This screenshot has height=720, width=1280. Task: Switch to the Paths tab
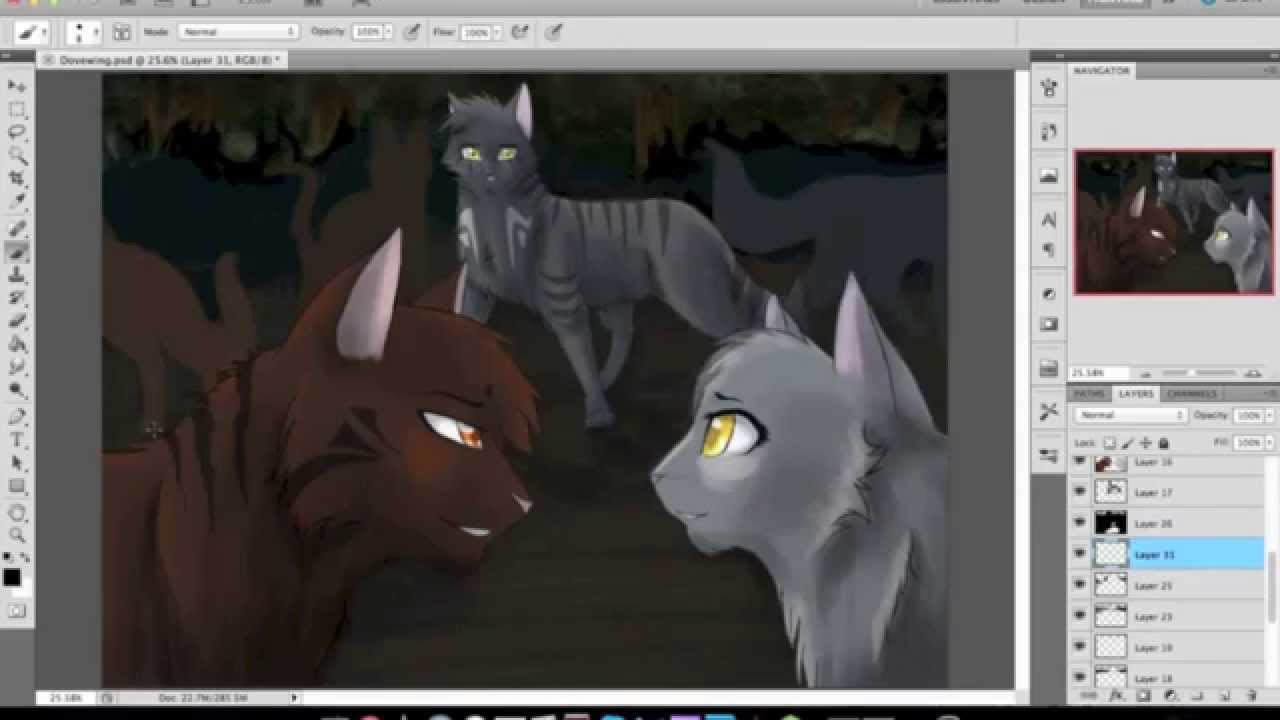pyautogui.click(x=1089, y=394)
